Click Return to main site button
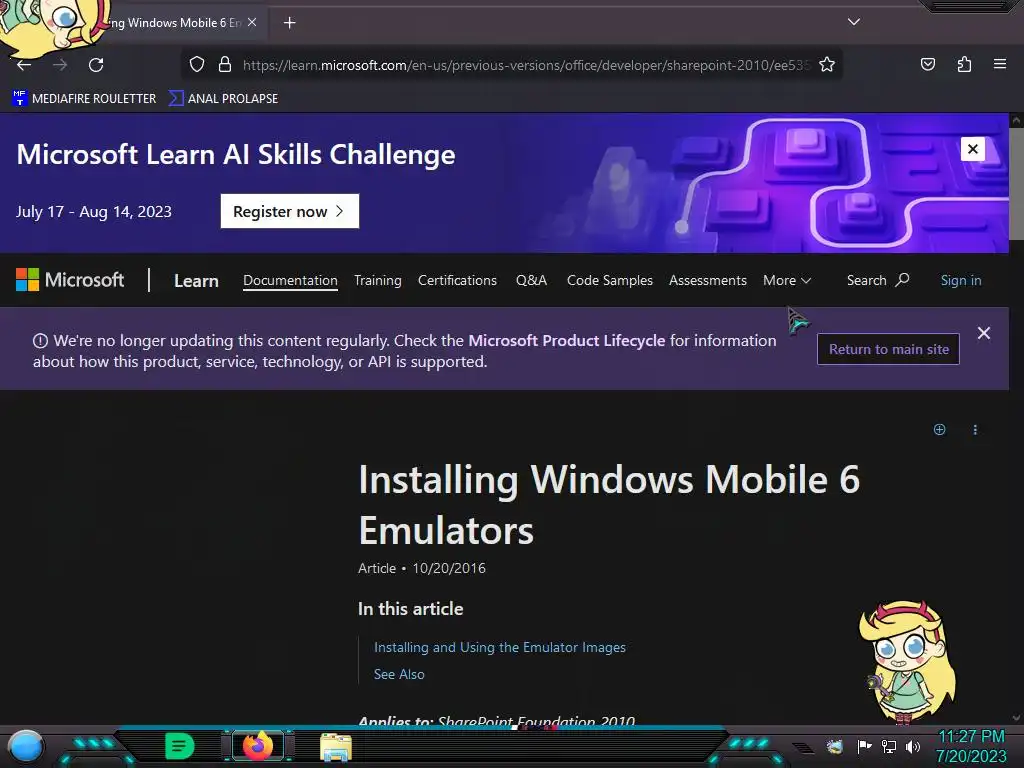 888,349
